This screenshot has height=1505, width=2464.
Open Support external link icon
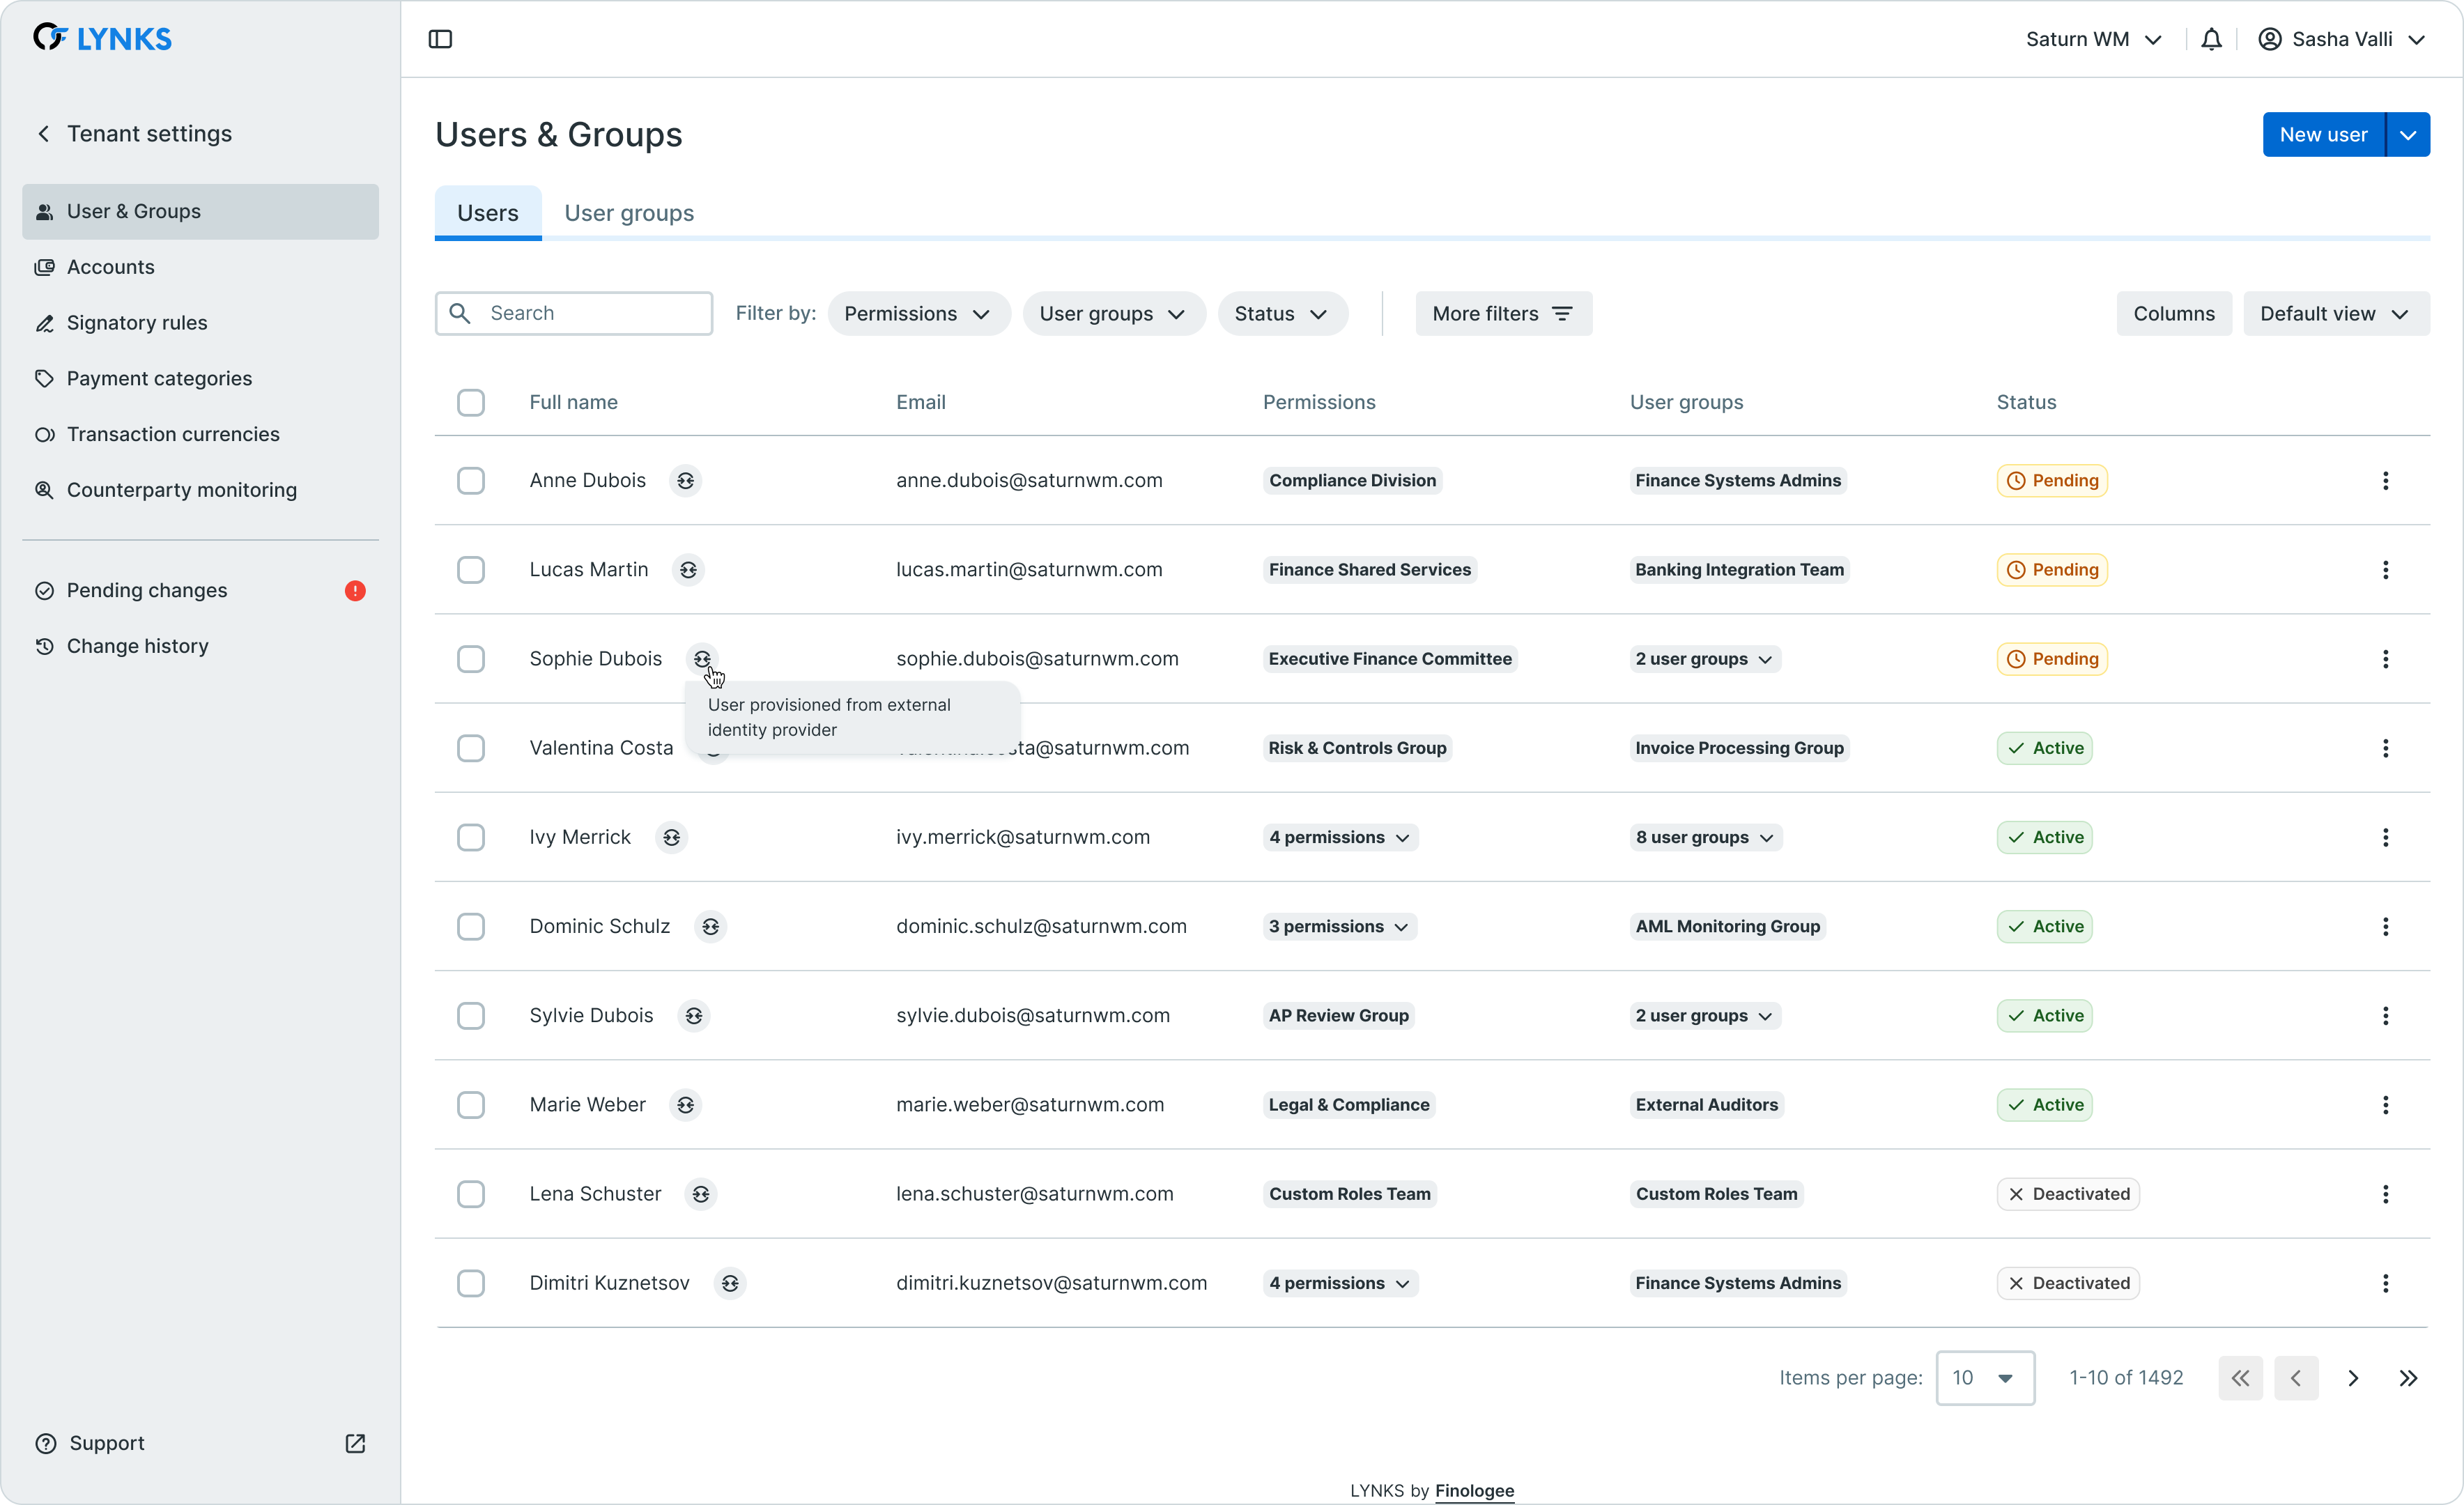355,1443
